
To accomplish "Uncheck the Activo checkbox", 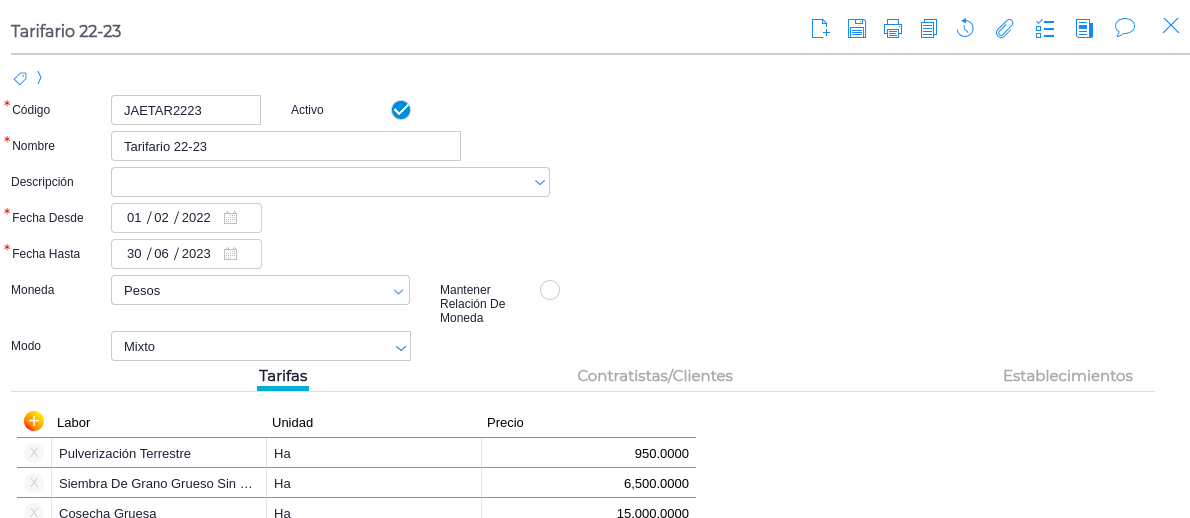I will point(401,110).
